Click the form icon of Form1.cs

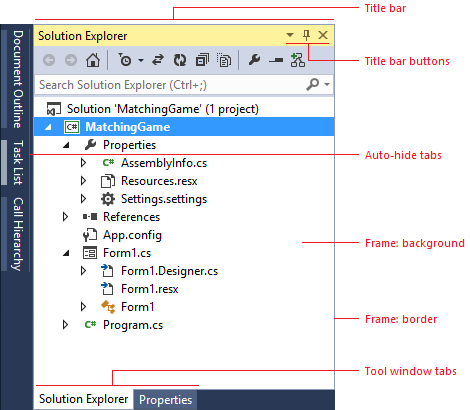90,253
